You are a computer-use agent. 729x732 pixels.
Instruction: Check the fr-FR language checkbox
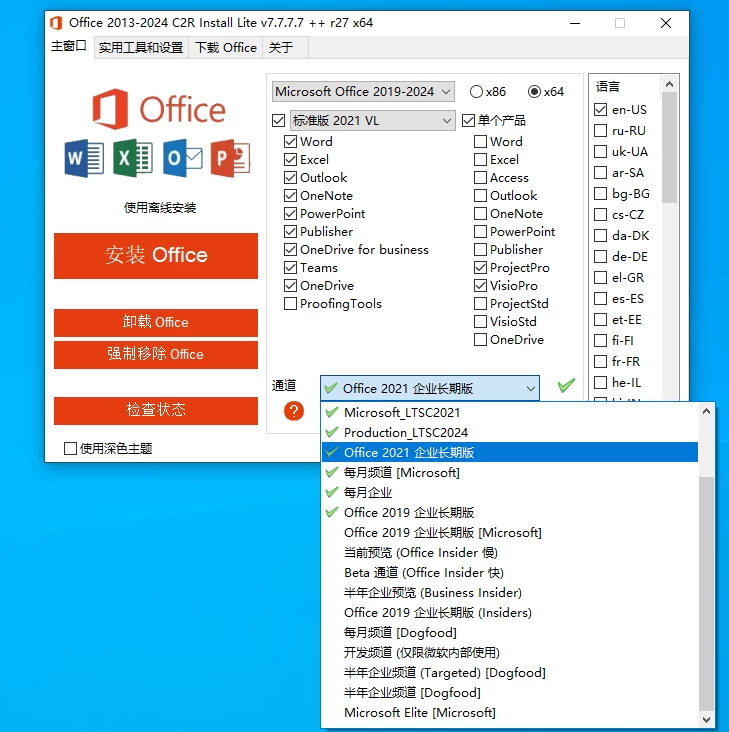point(600,362)
